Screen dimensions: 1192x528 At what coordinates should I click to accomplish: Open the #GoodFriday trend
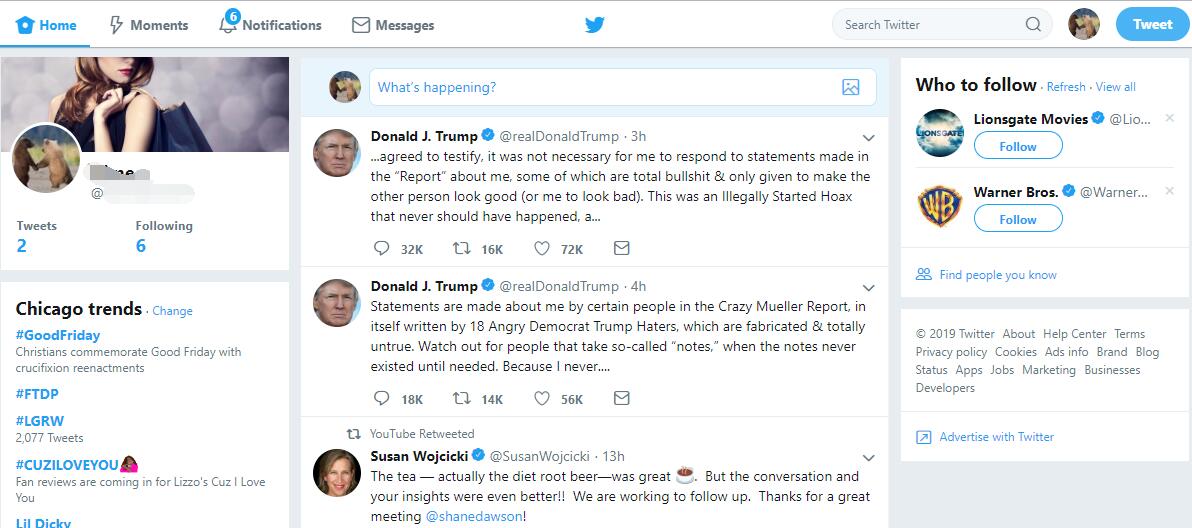pos(58,335)
